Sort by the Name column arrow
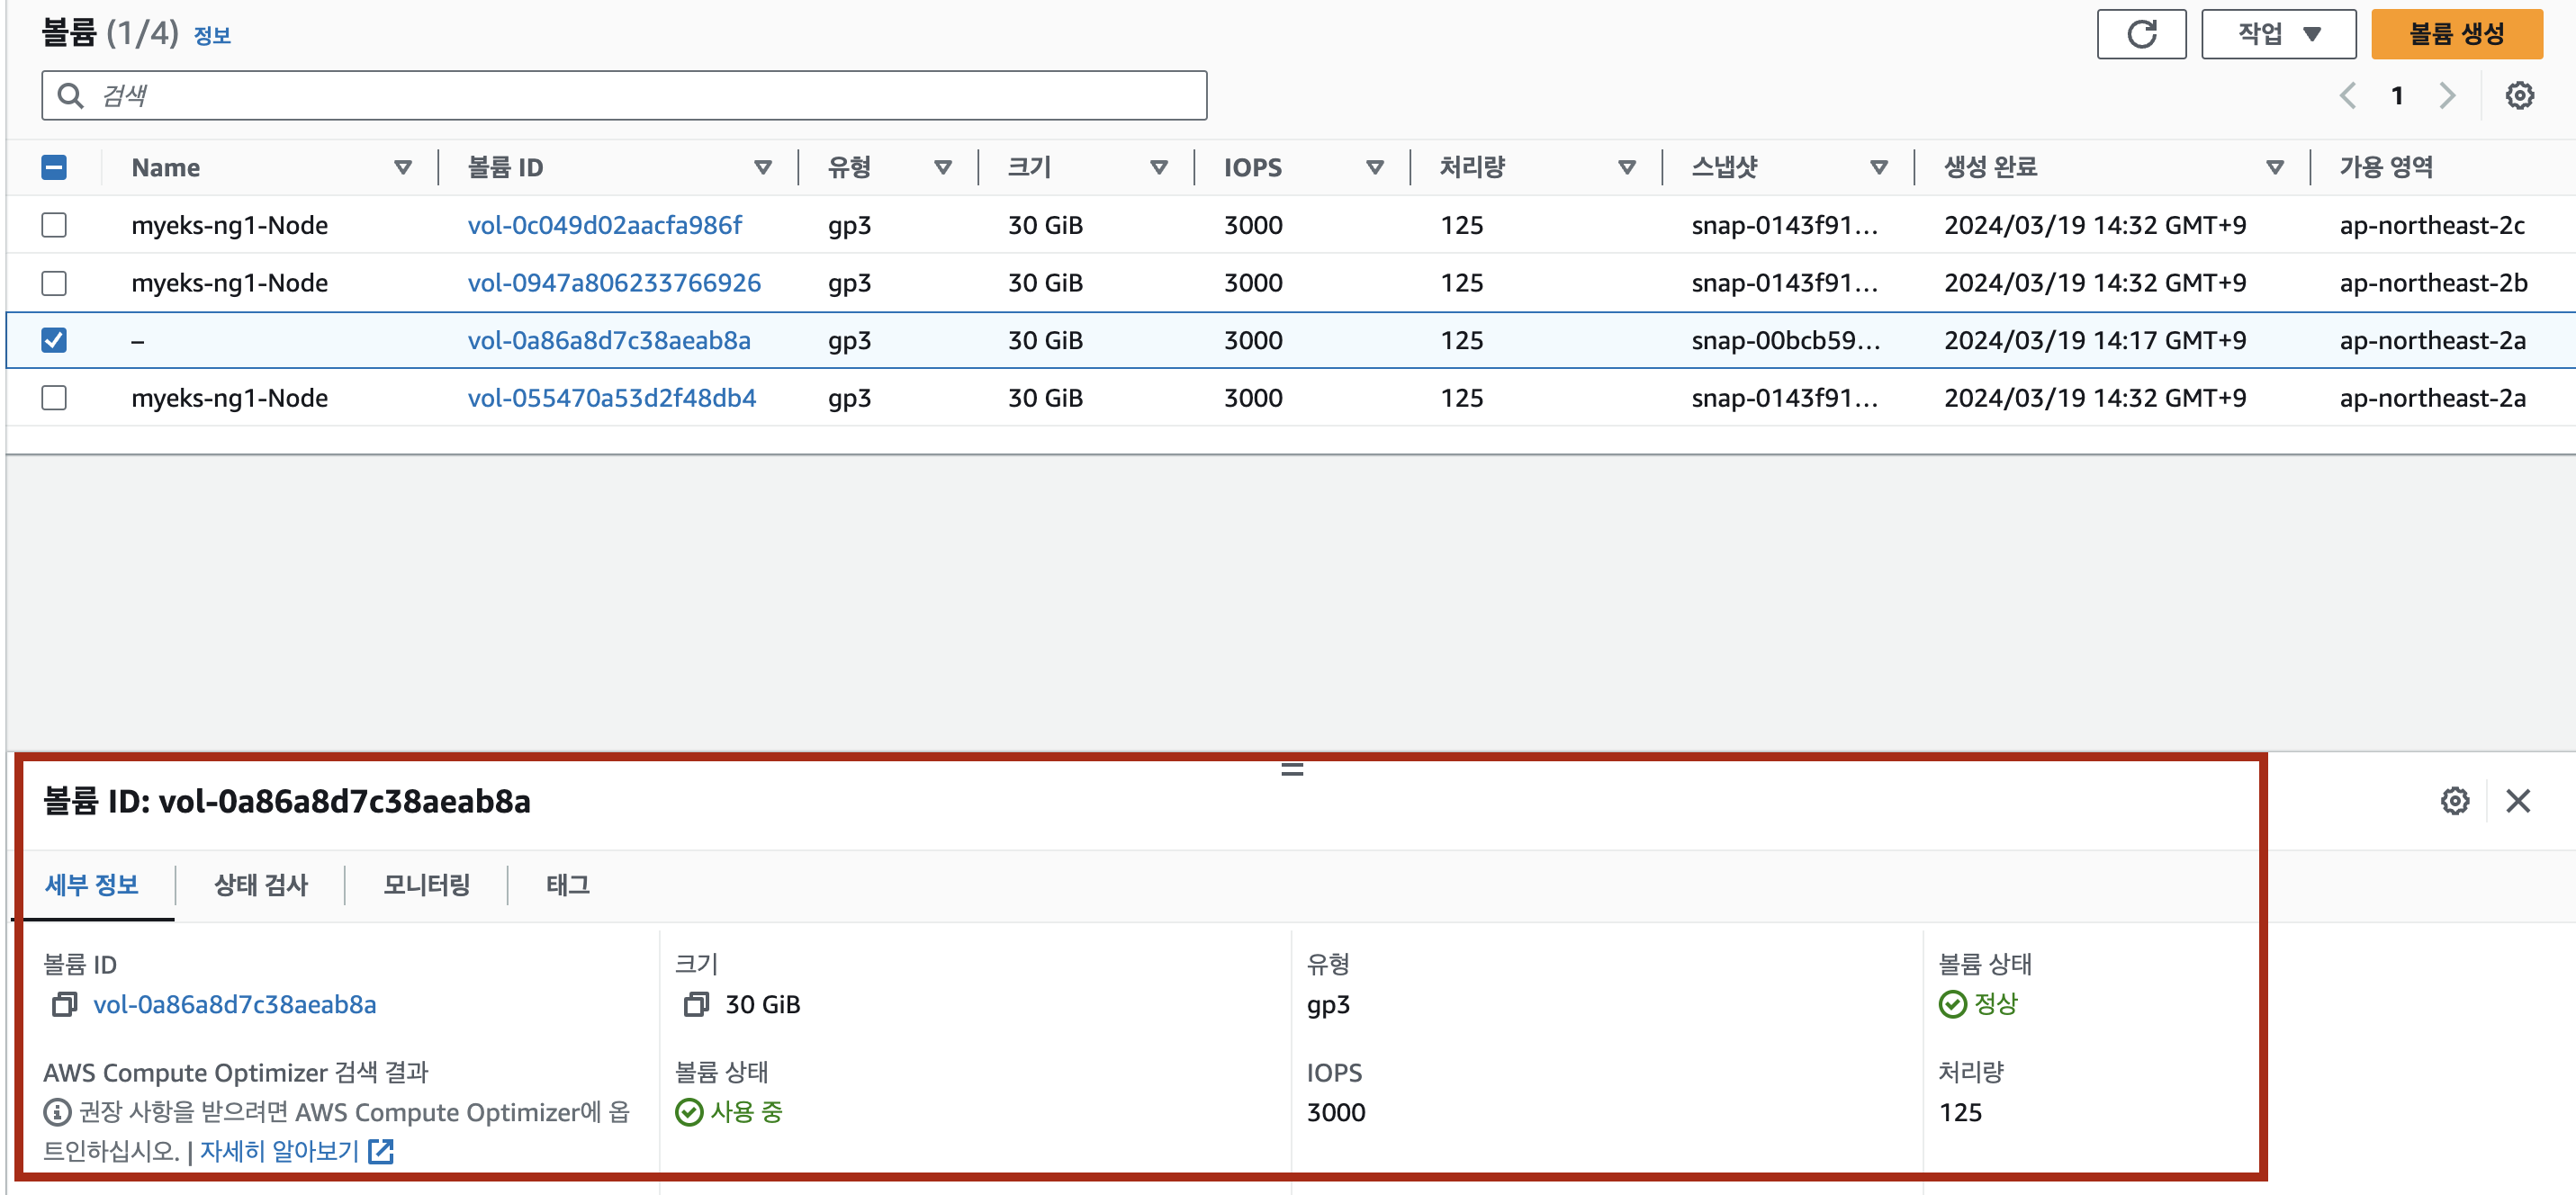2576x1195 pixels. coord(402,168)
